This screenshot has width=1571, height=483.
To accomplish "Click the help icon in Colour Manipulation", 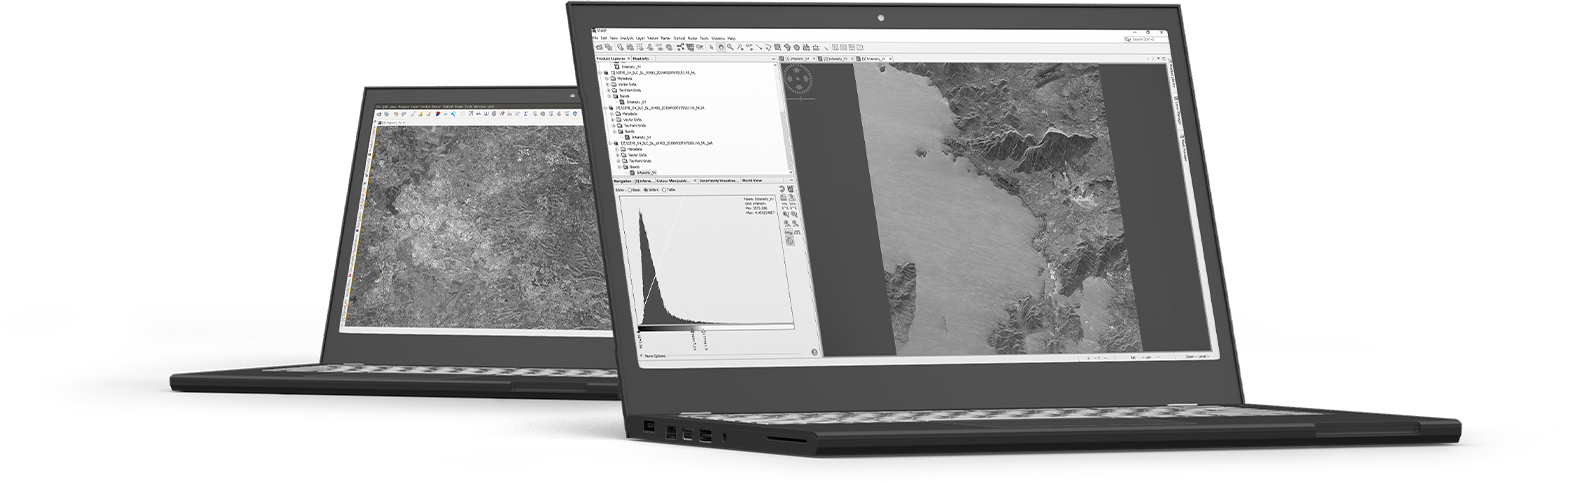I will 812,351.
